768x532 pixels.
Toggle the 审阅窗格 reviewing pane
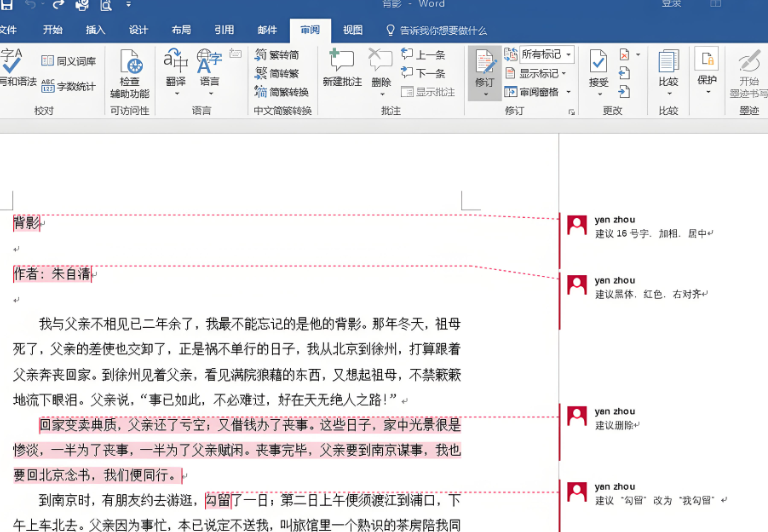(x=531, y=92)
